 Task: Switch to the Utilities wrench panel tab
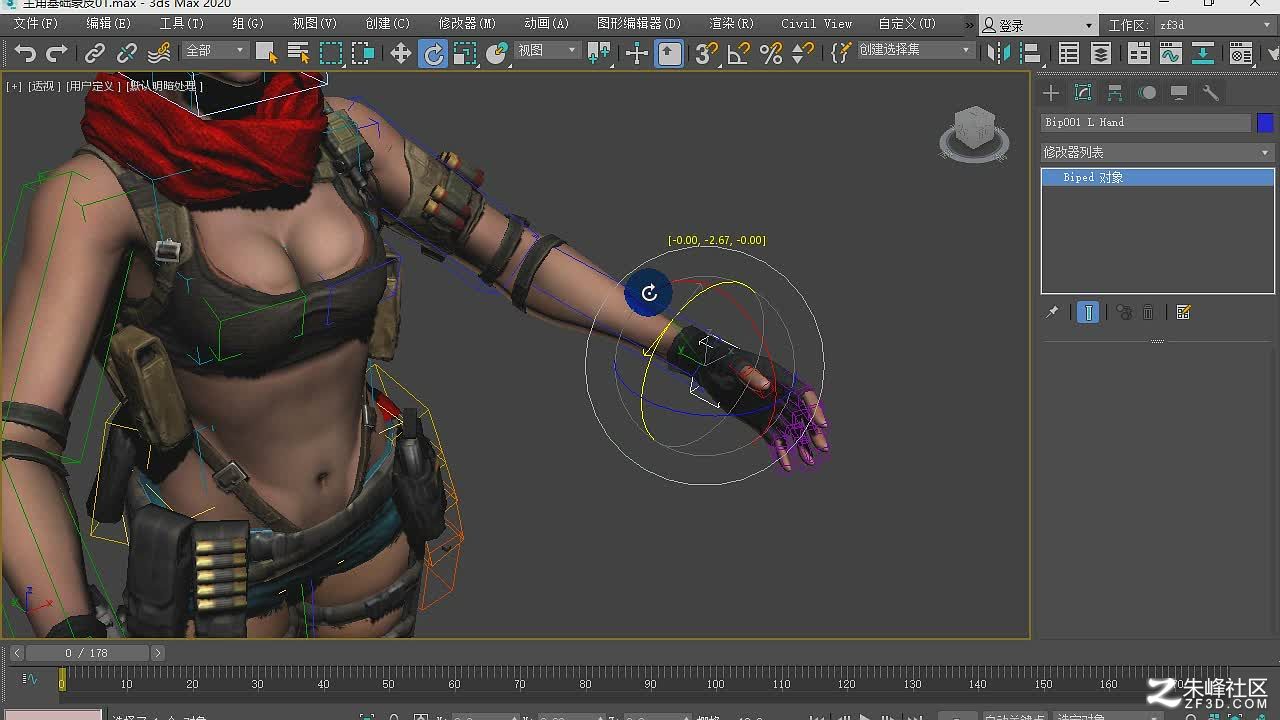[1211, 93]
